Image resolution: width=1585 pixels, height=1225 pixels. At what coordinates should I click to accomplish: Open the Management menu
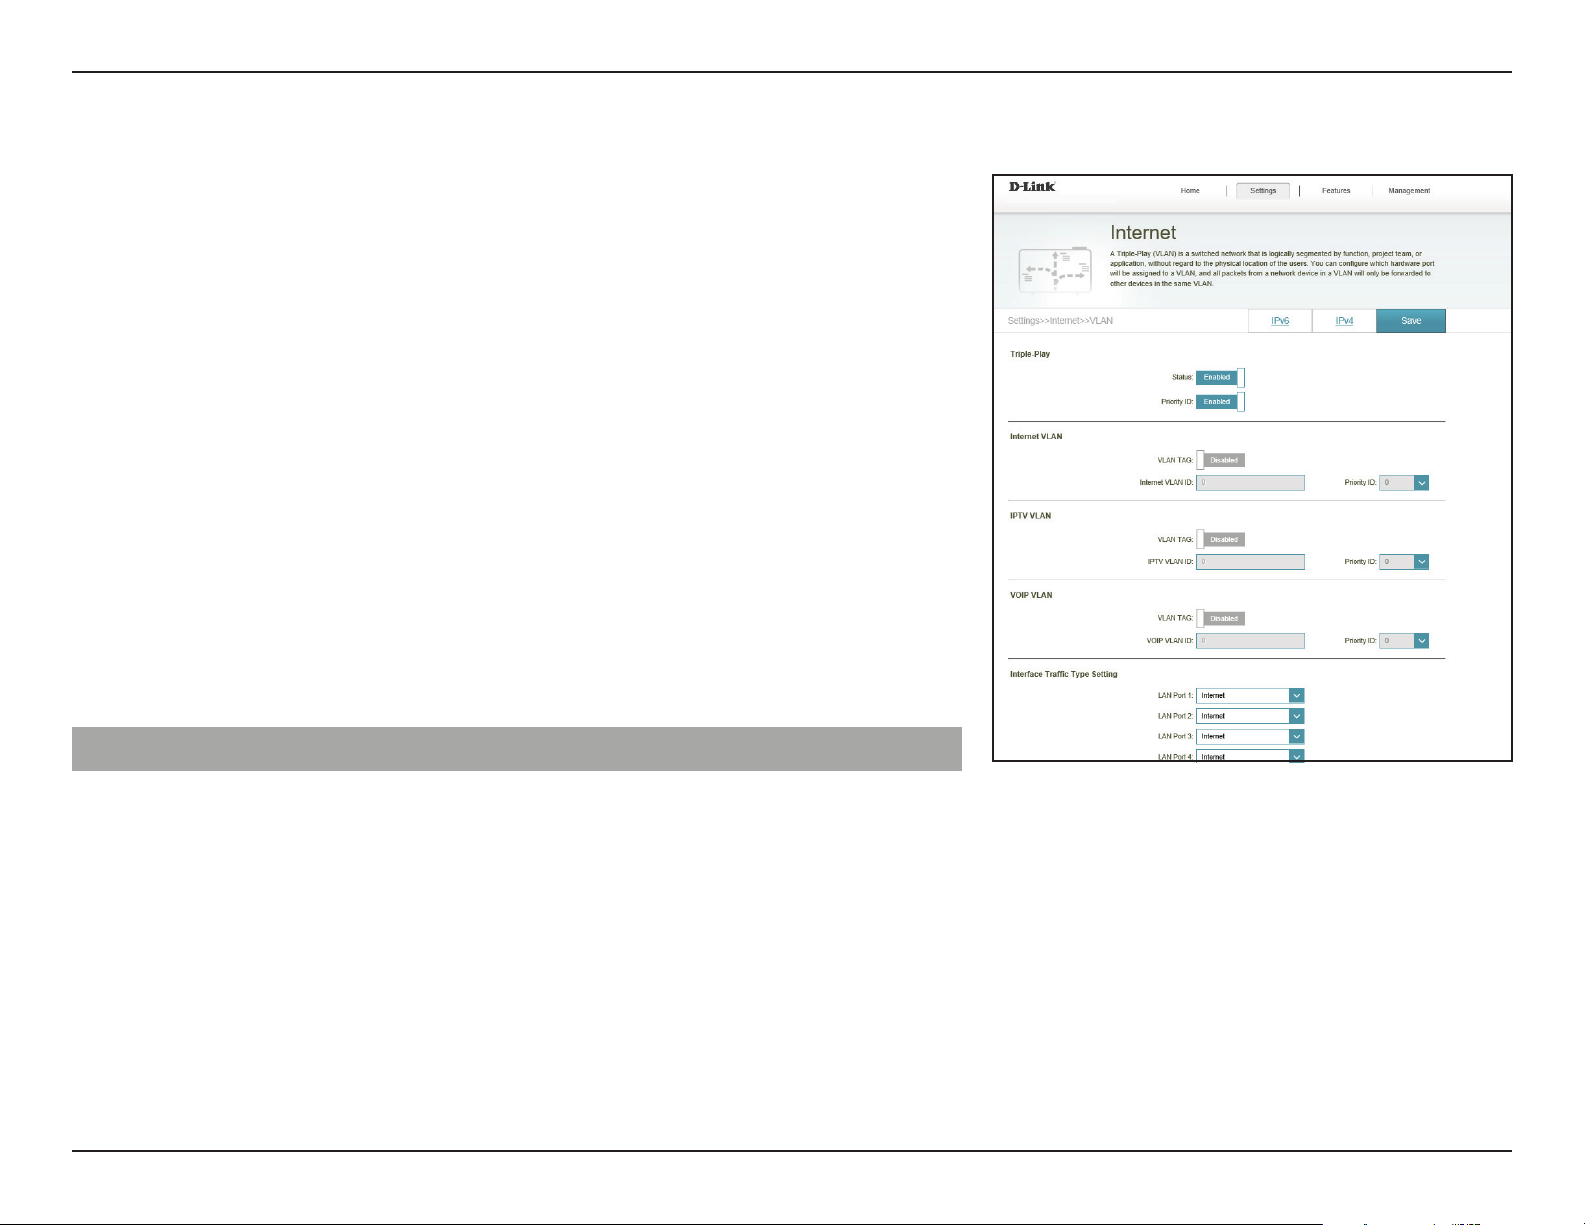tap(1409, 191)
